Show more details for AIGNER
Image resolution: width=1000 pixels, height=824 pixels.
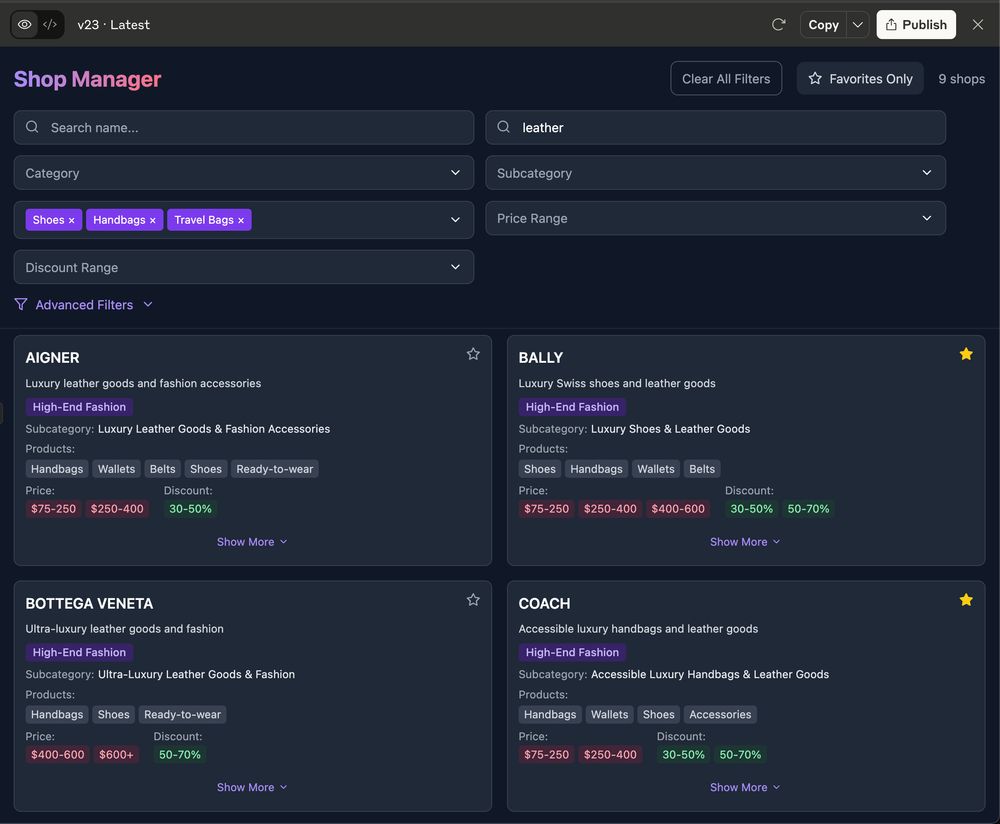point(252,541)
